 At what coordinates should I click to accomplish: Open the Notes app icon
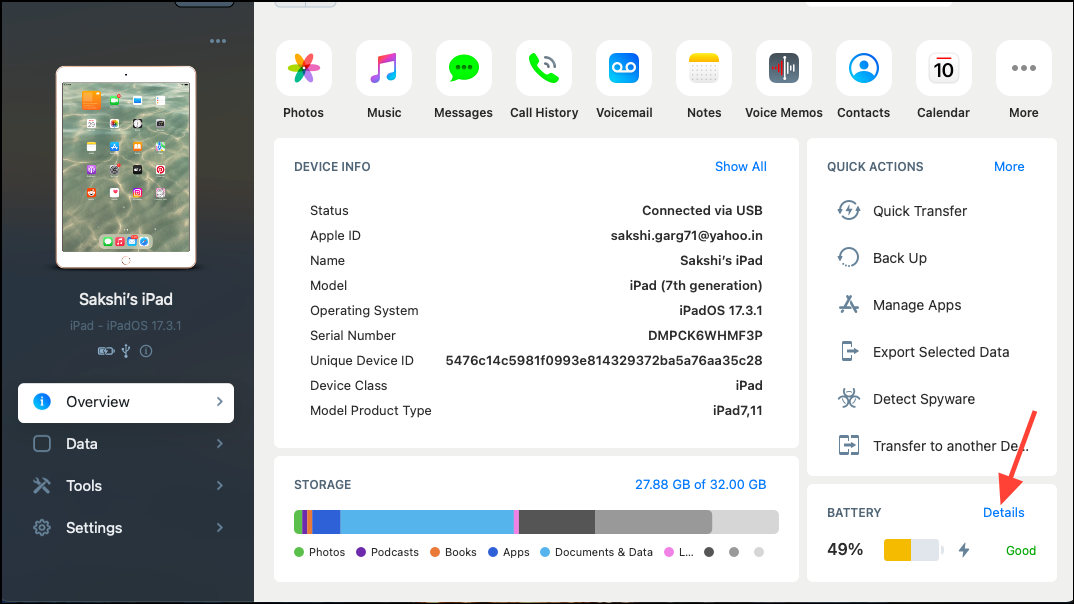click(x=704, y=68)
